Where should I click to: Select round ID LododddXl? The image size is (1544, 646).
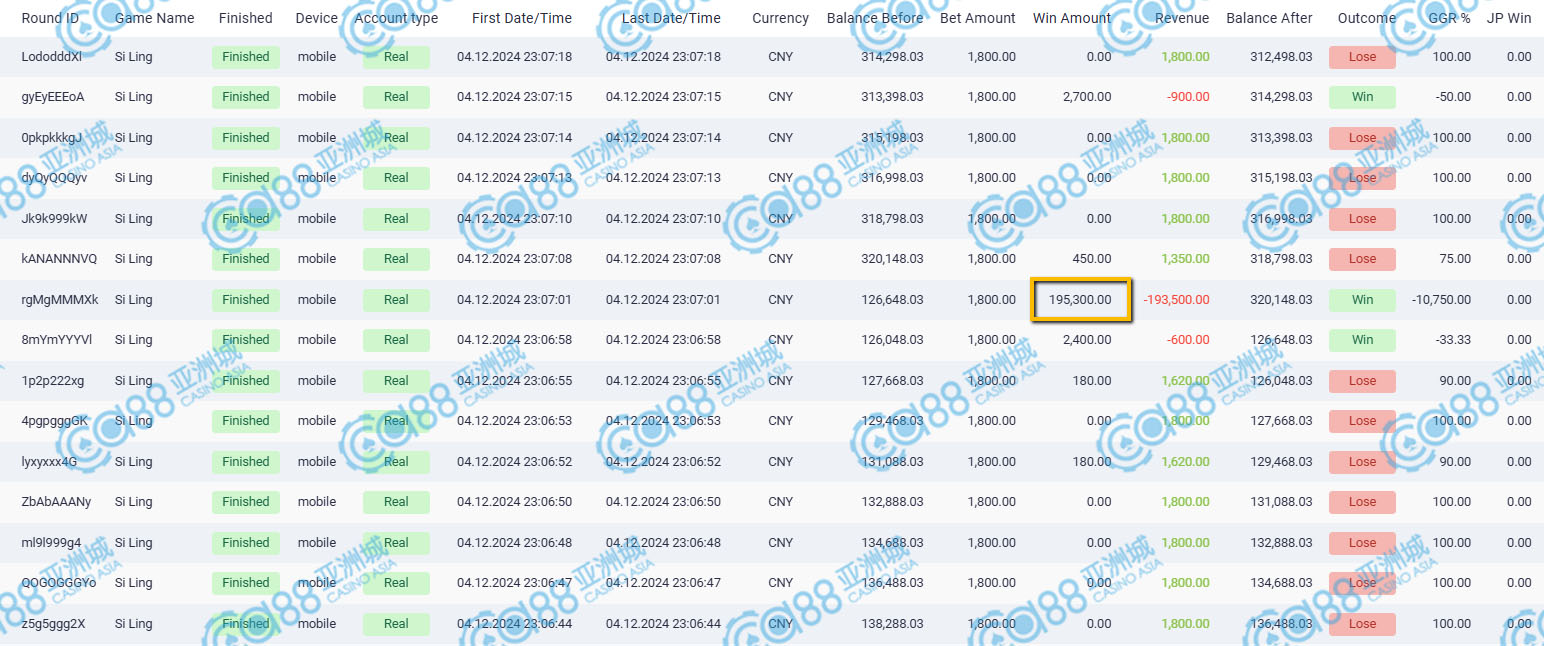52,57
